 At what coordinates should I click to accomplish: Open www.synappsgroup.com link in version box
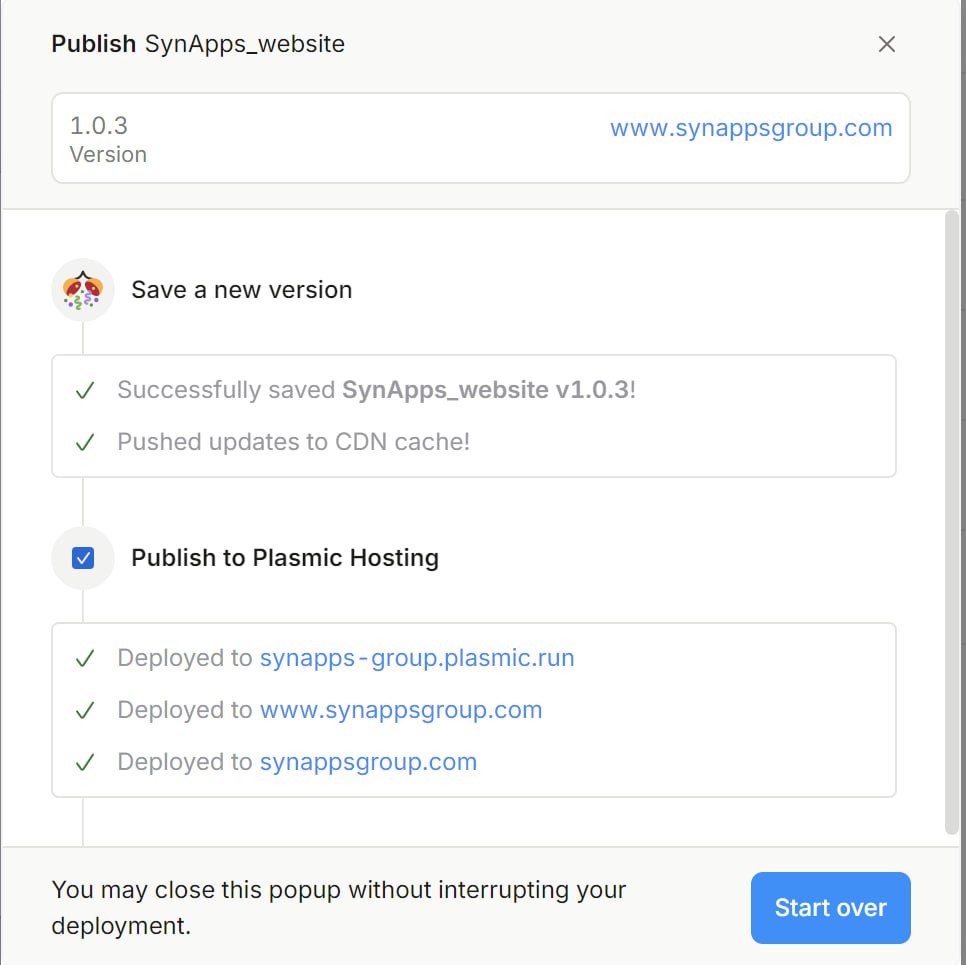[751, 128]
